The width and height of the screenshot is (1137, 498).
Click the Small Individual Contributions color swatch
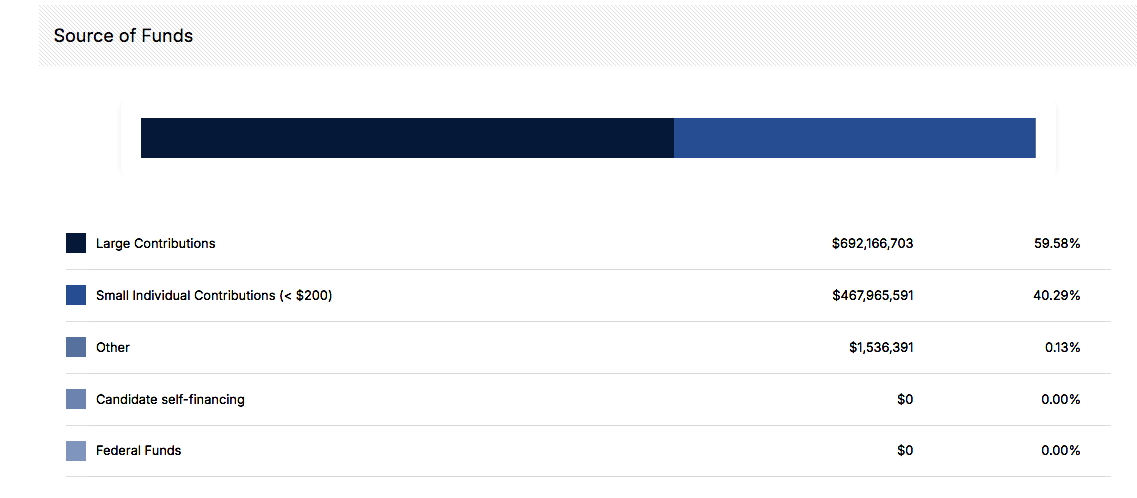pos(75,295)
